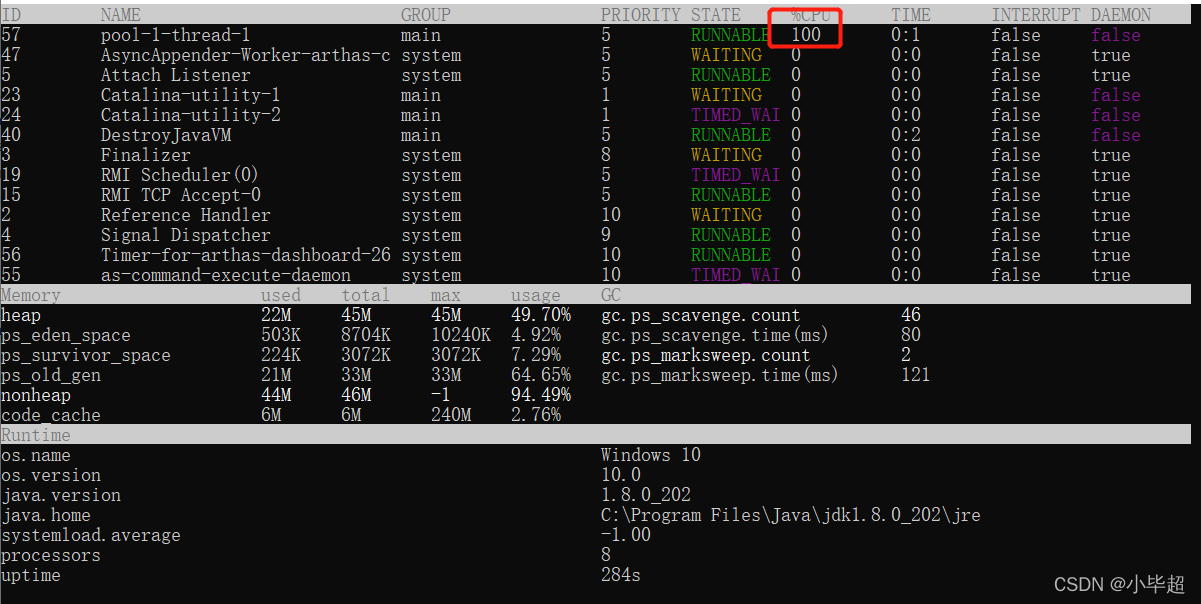Click WAITING state of Finalizer row
The image size is (1201, 604).
pos(726,155)
